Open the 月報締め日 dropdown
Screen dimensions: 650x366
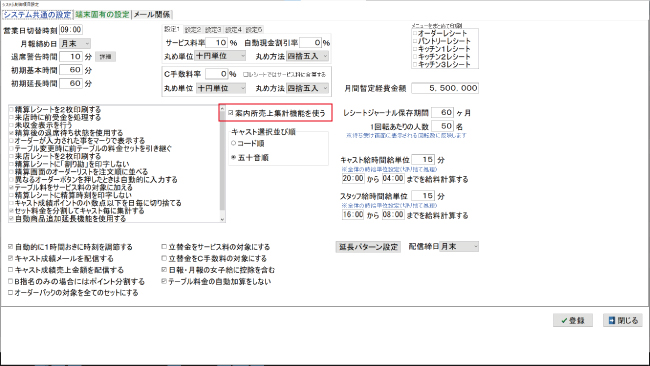[x=75, y=44]
